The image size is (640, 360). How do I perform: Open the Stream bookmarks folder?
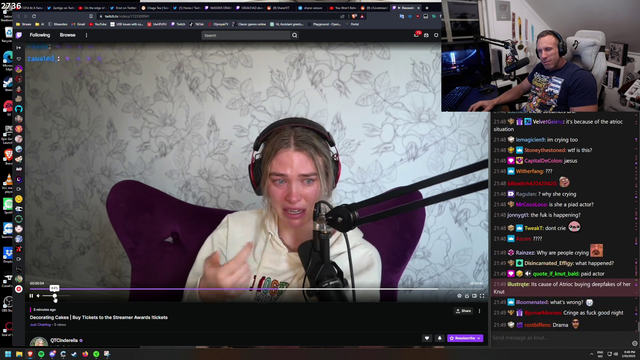coord(24,24)
